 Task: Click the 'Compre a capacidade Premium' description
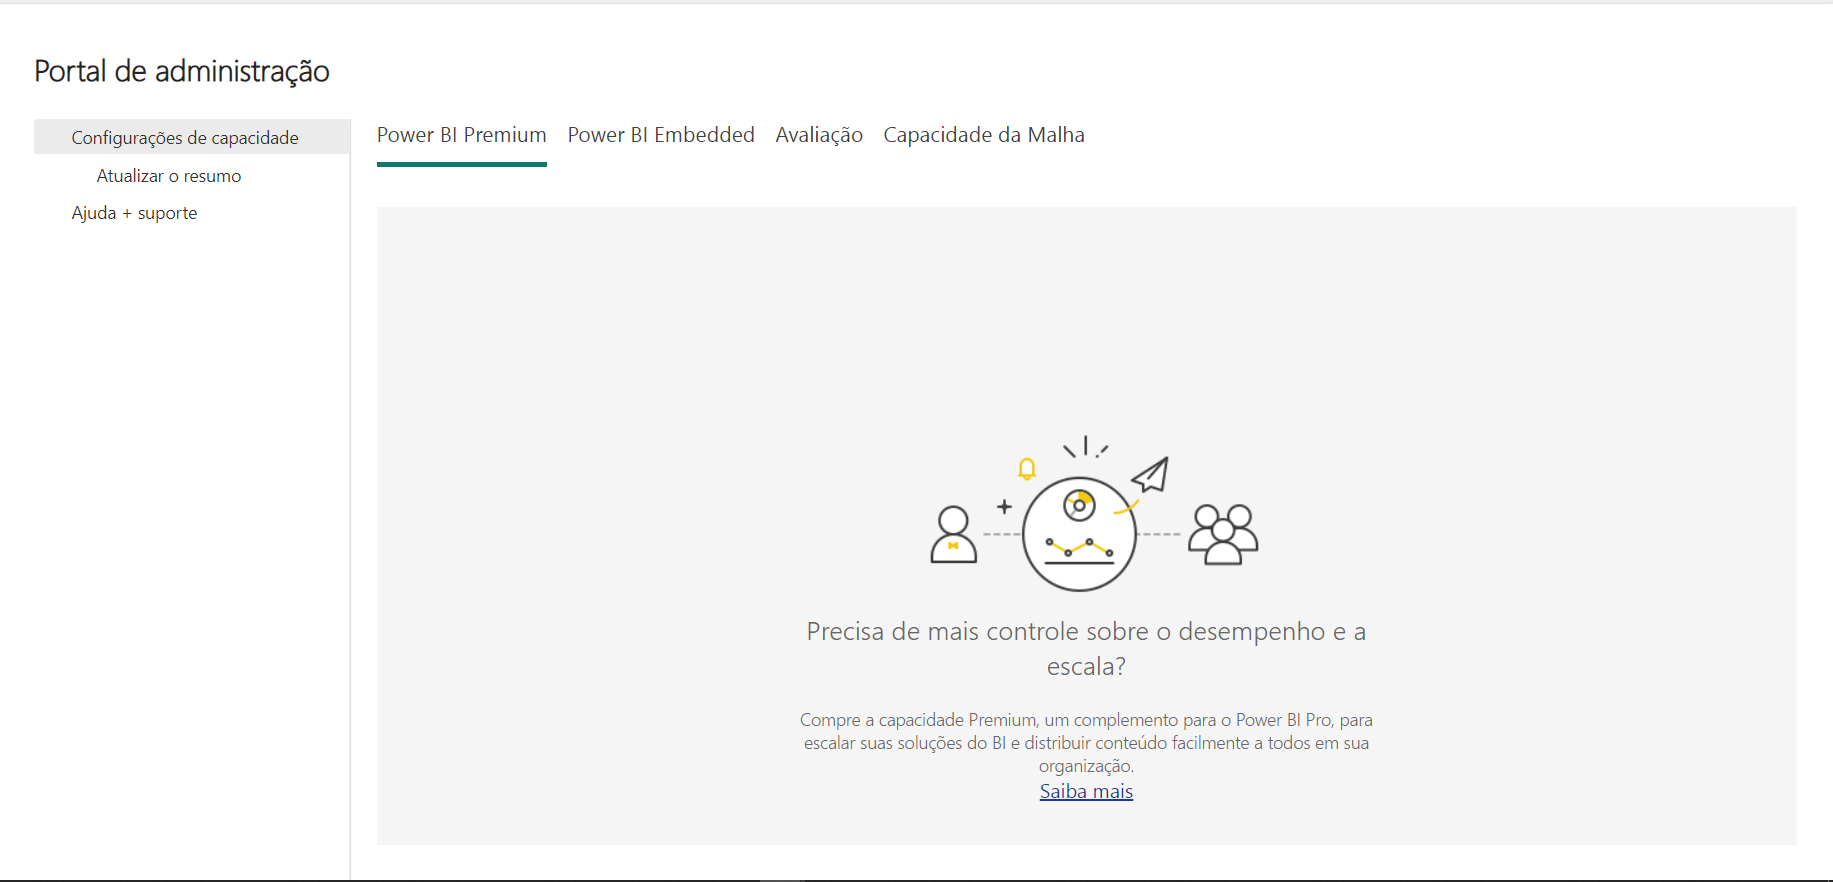pos(1086,743)
